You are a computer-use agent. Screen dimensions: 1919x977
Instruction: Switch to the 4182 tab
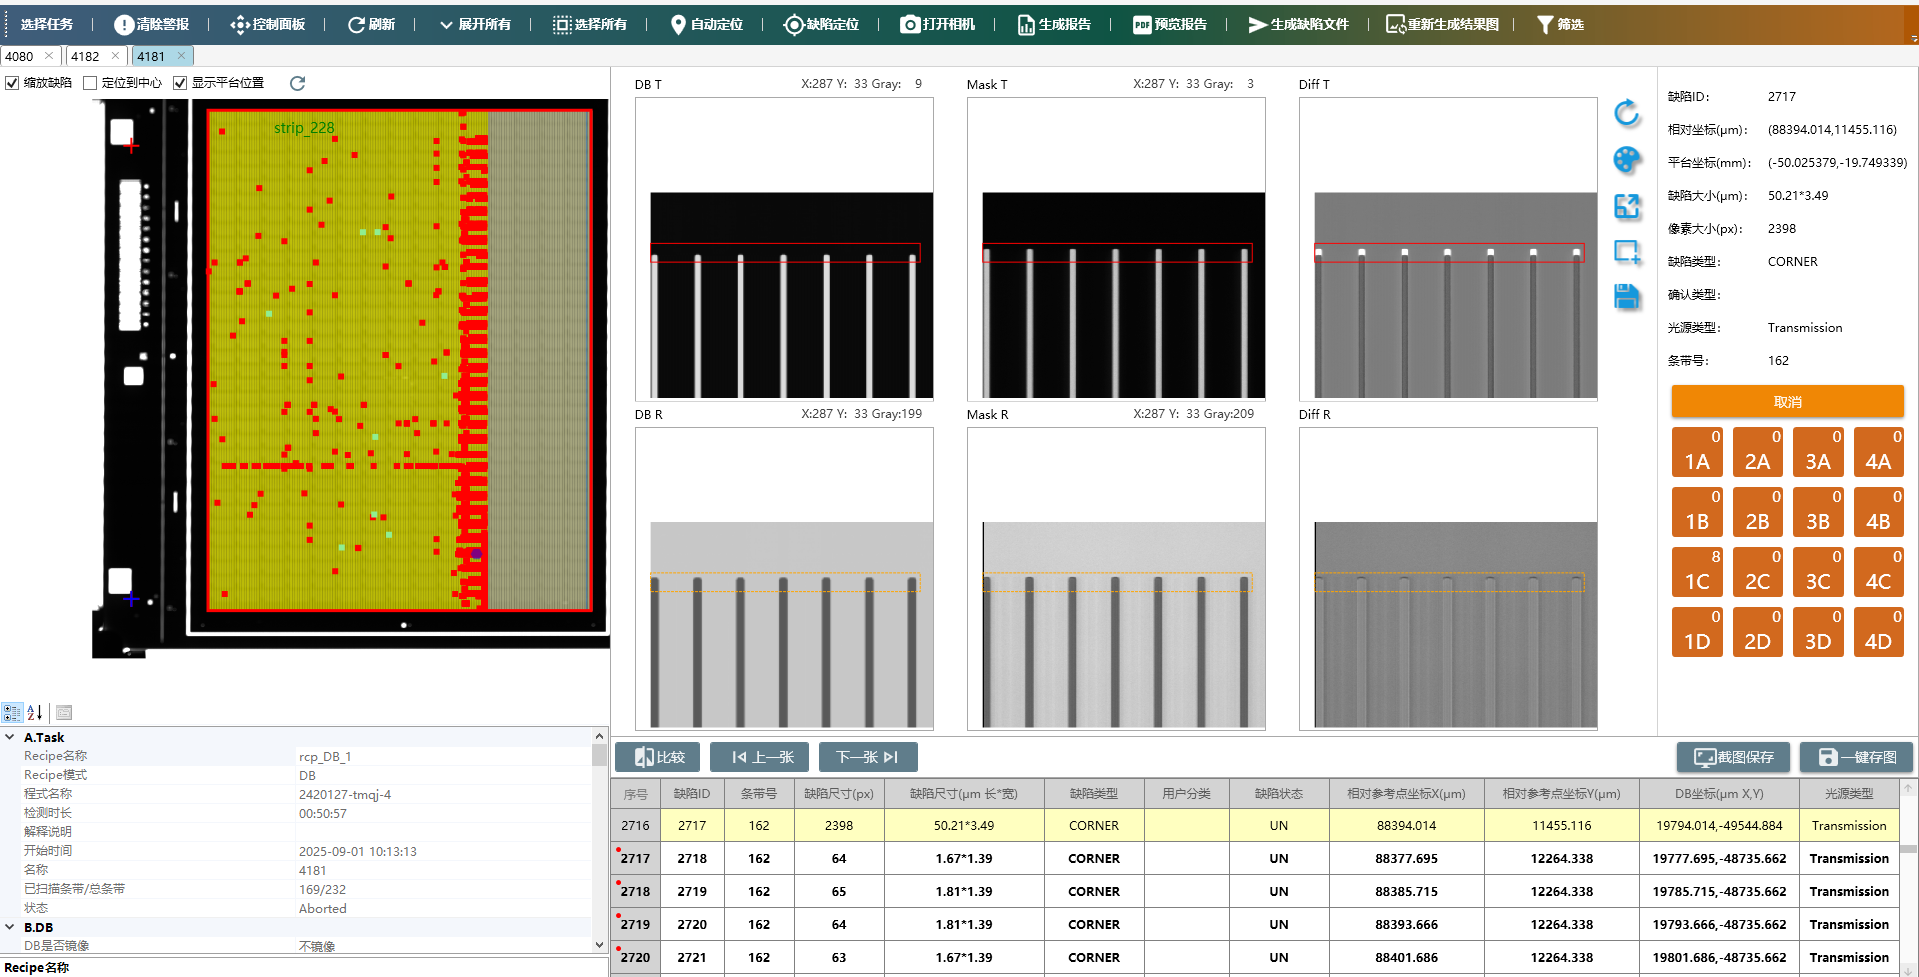coord(85,56)
